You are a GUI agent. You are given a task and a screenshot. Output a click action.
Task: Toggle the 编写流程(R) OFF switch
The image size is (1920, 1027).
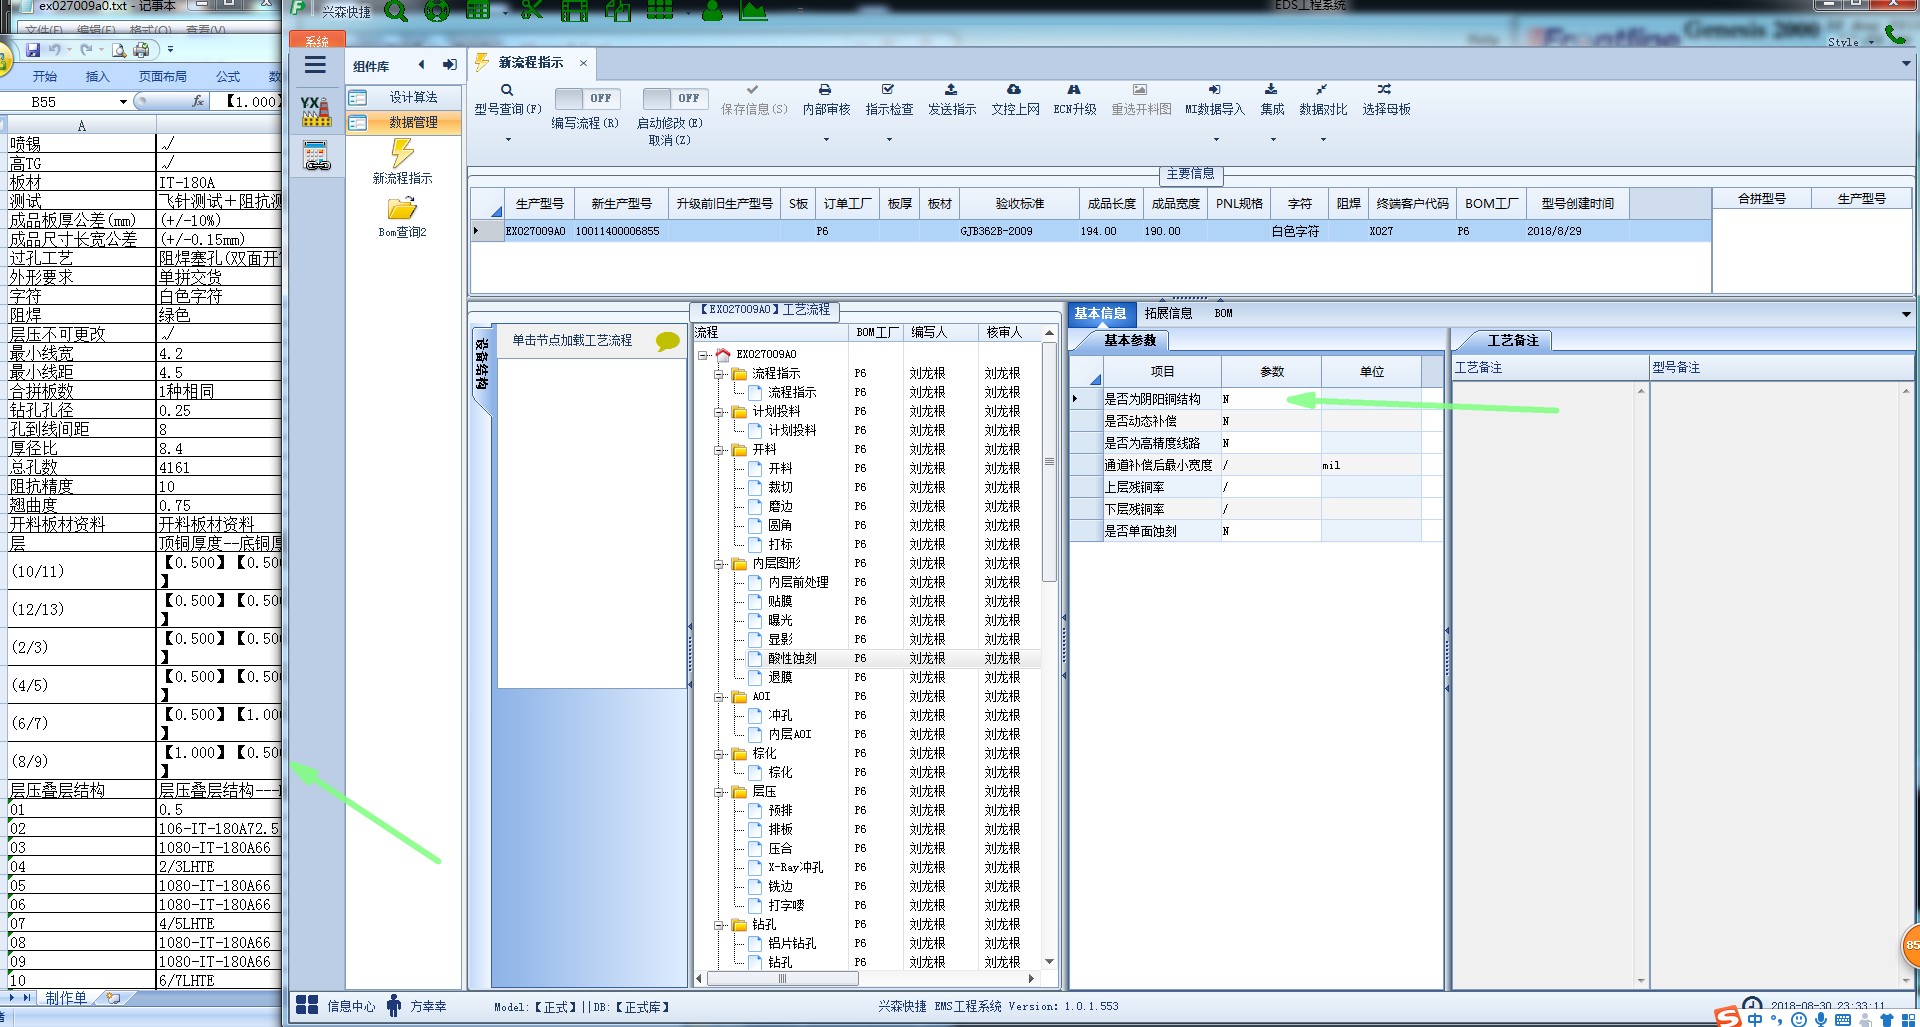[587, 98]
